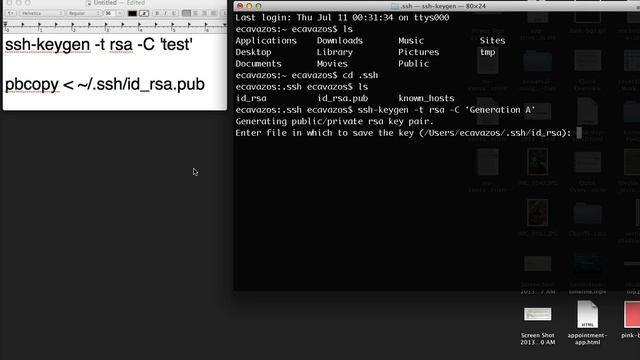Click 'Movies' in Terminal listing
Screen dimensions: 640x360
(332, 64)
